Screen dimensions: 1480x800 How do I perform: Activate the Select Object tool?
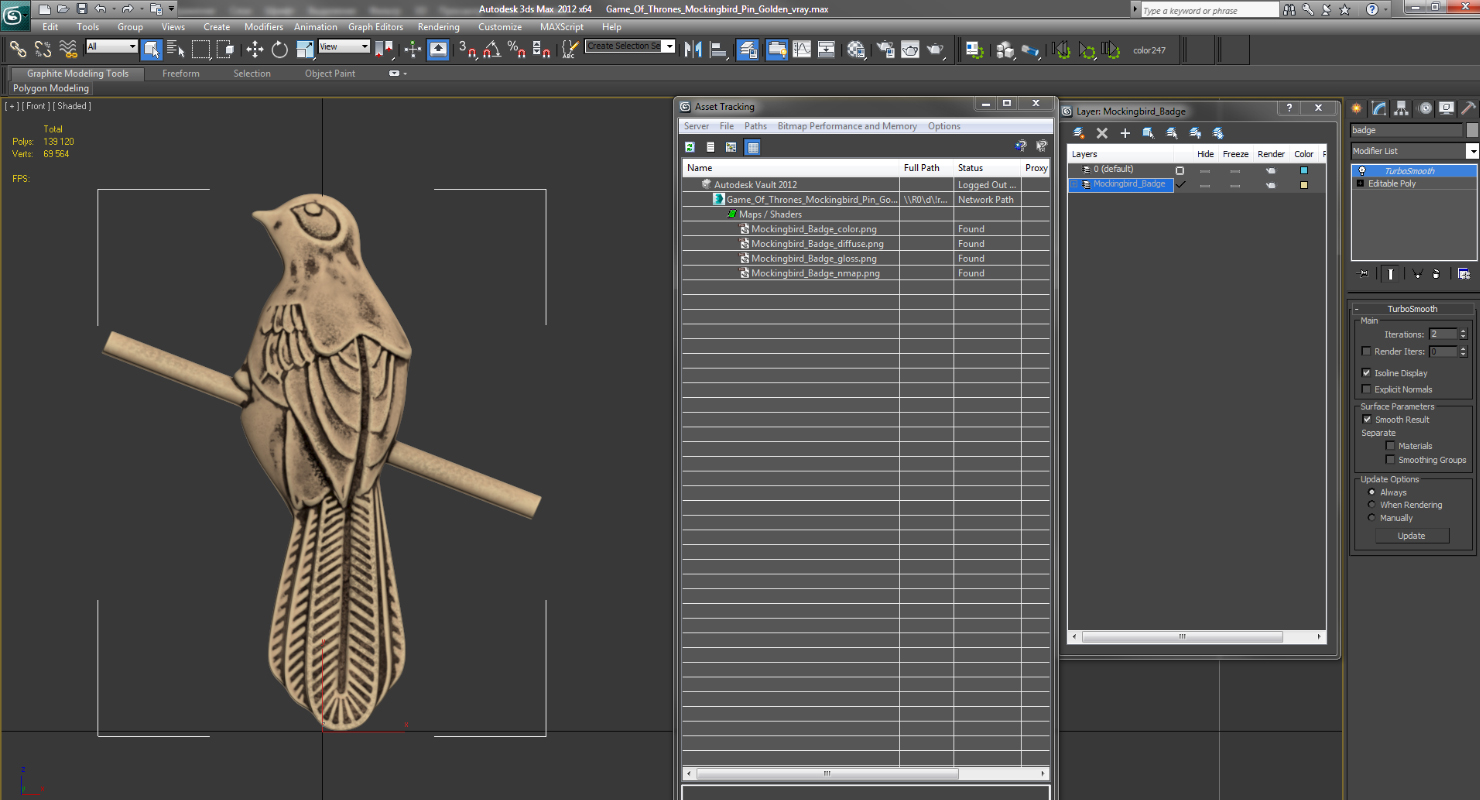pos(152,49)
